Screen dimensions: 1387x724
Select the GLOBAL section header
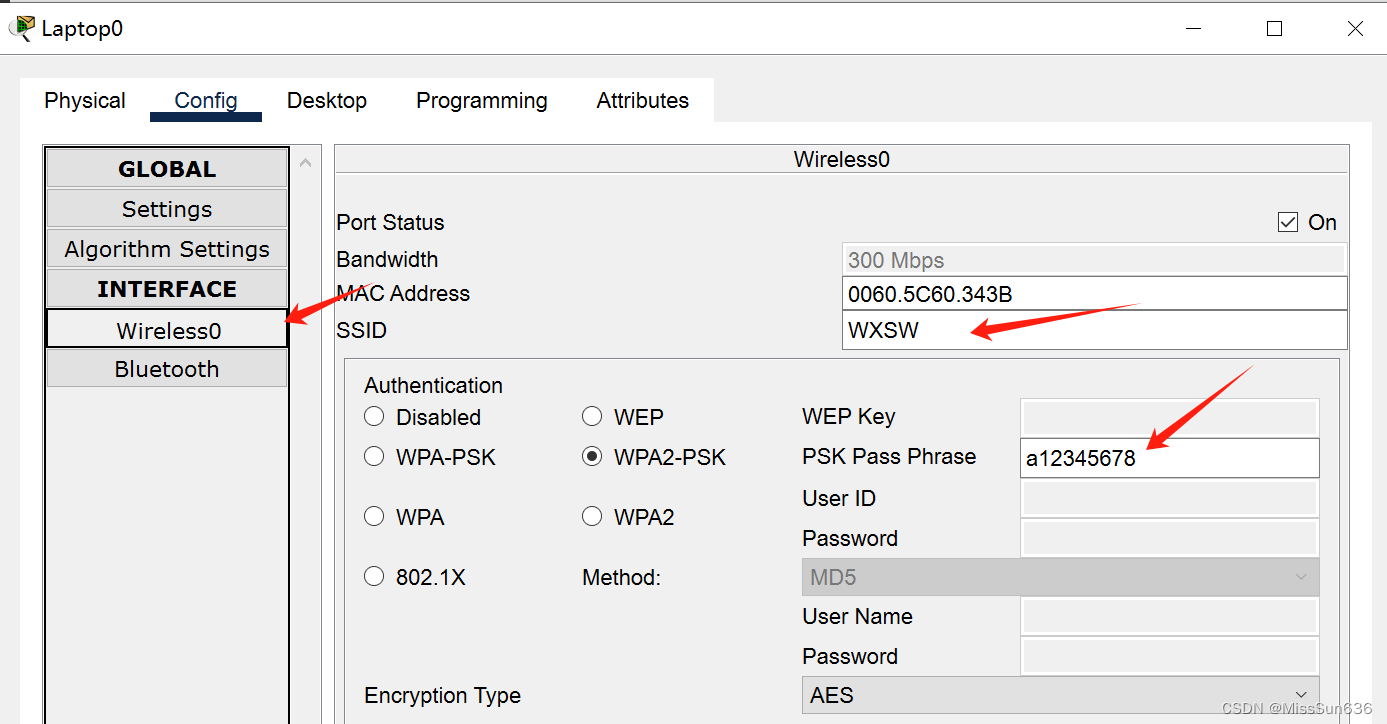click(167, 169)
